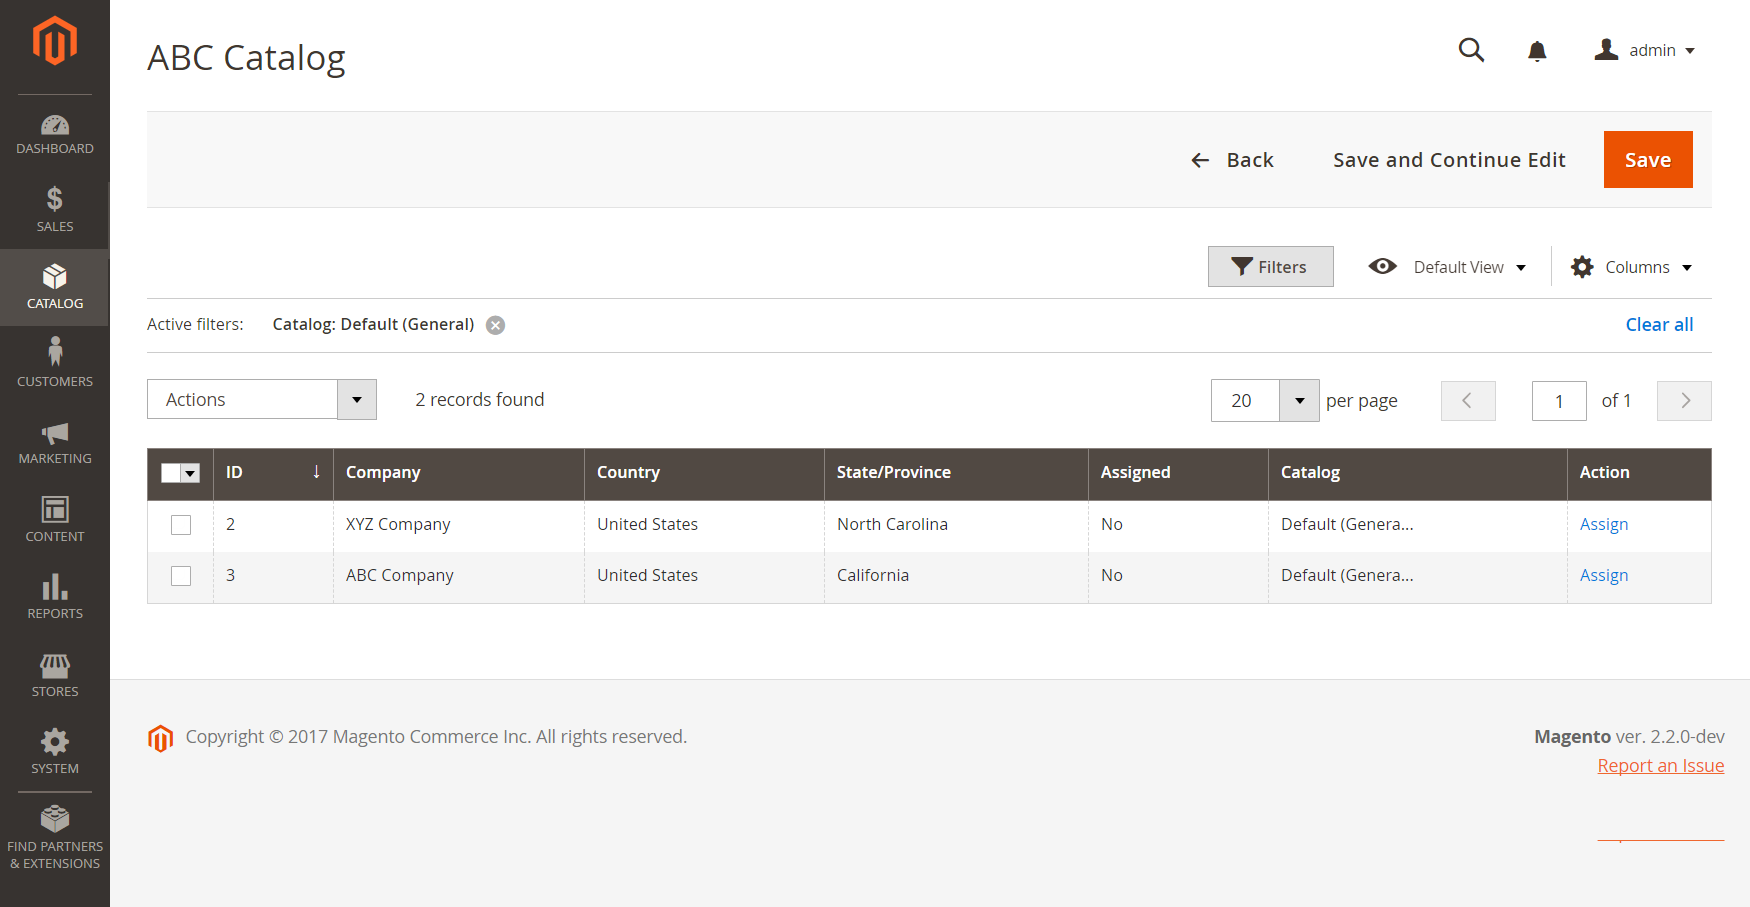Click the 2 records found text
1750x907 pixels.
[480, 399]
